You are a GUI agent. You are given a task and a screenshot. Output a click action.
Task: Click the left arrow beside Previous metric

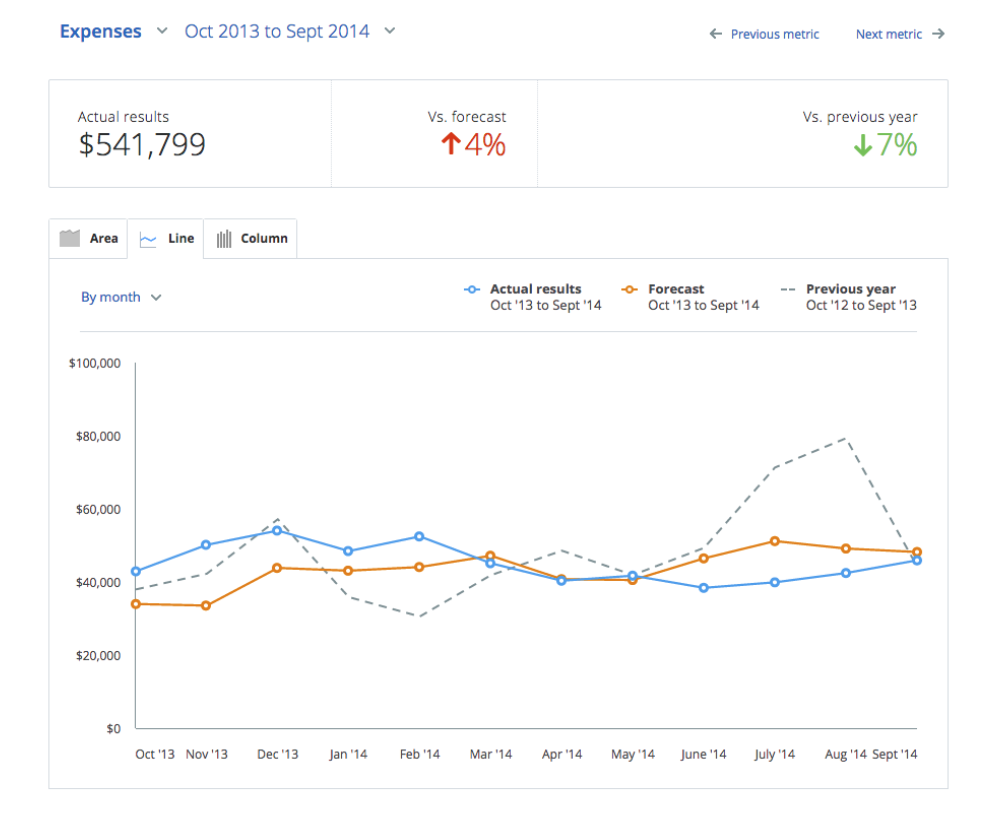click(715, 34)
